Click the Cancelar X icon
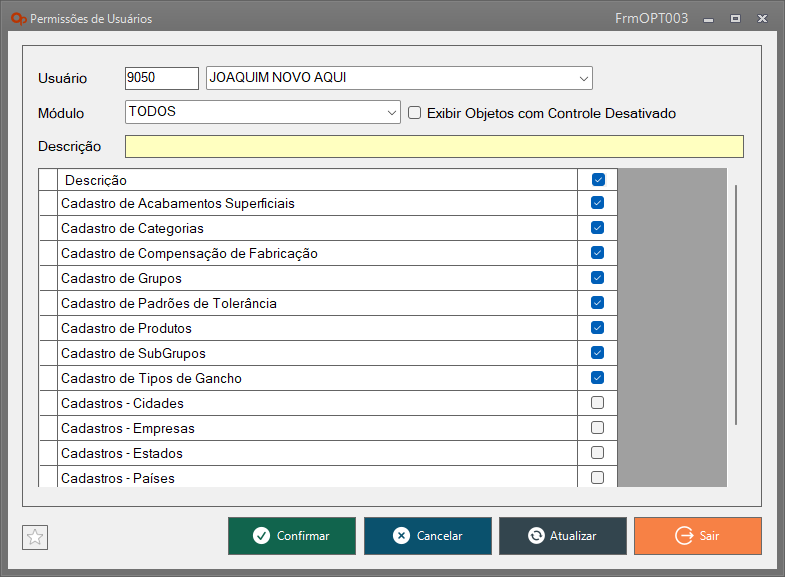This screenshot has height=577, width=785. pos(401,536)
